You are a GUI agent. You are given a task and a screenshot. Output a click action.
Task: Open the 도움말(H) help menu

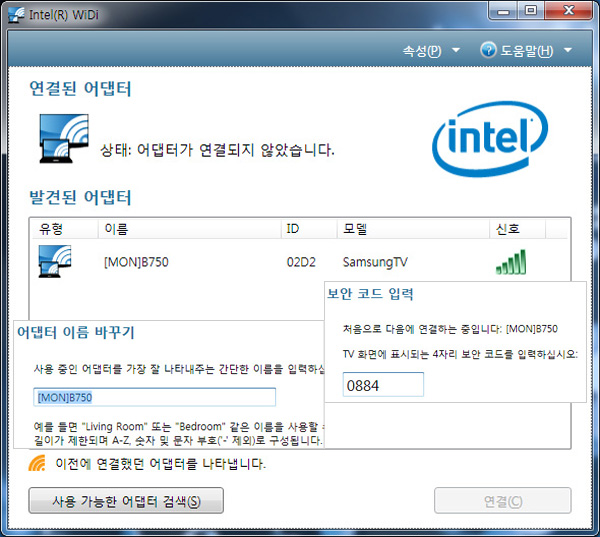(x=527, y=51)
